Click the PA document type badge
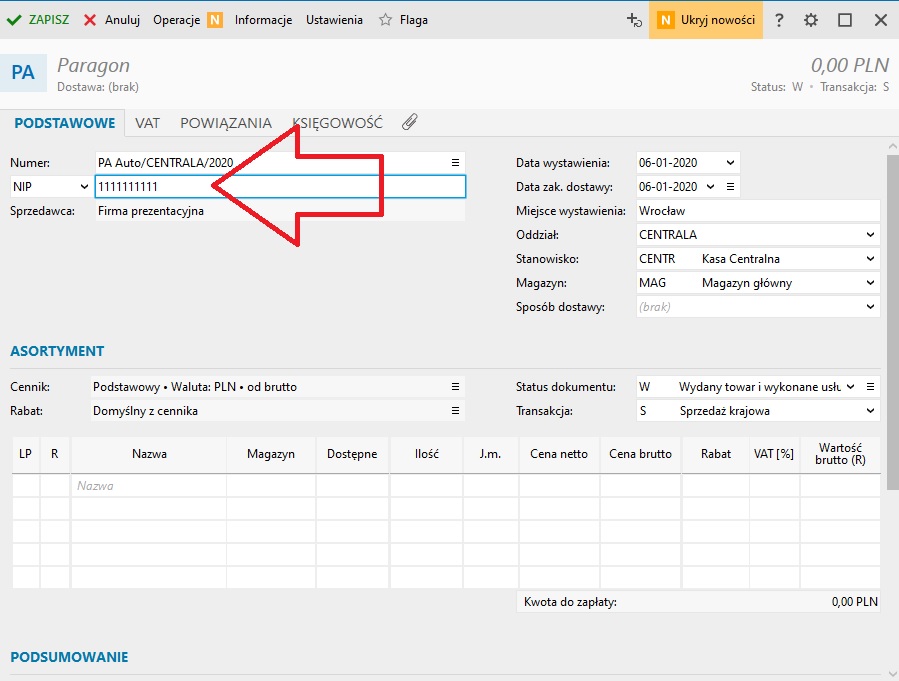This screenshot has height=681, width=899. tap(23, 73)
